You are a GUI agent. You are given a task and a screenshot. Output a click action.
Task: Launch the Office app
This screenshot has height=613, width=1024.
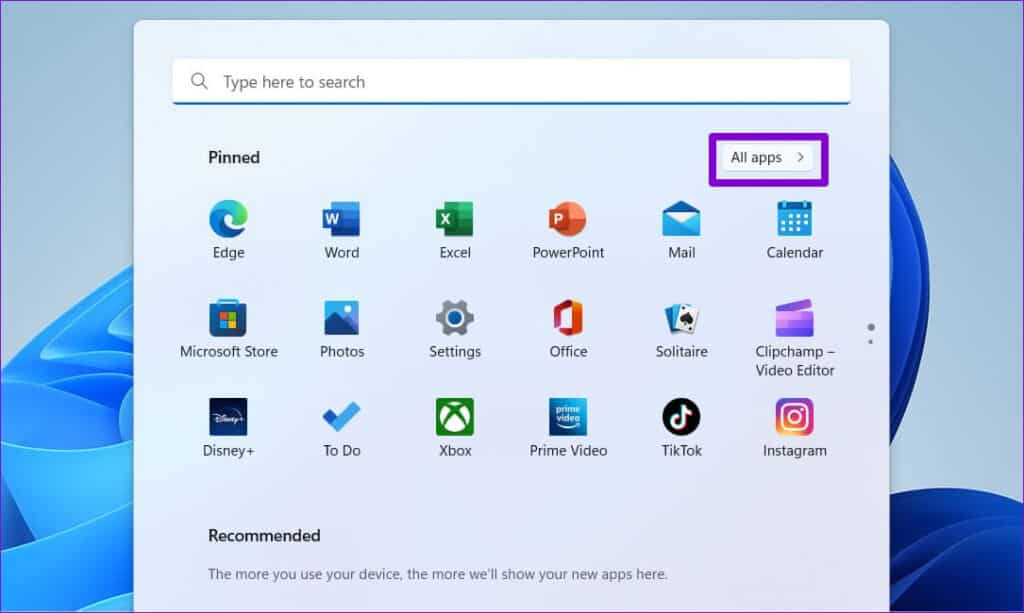(567, 320)
